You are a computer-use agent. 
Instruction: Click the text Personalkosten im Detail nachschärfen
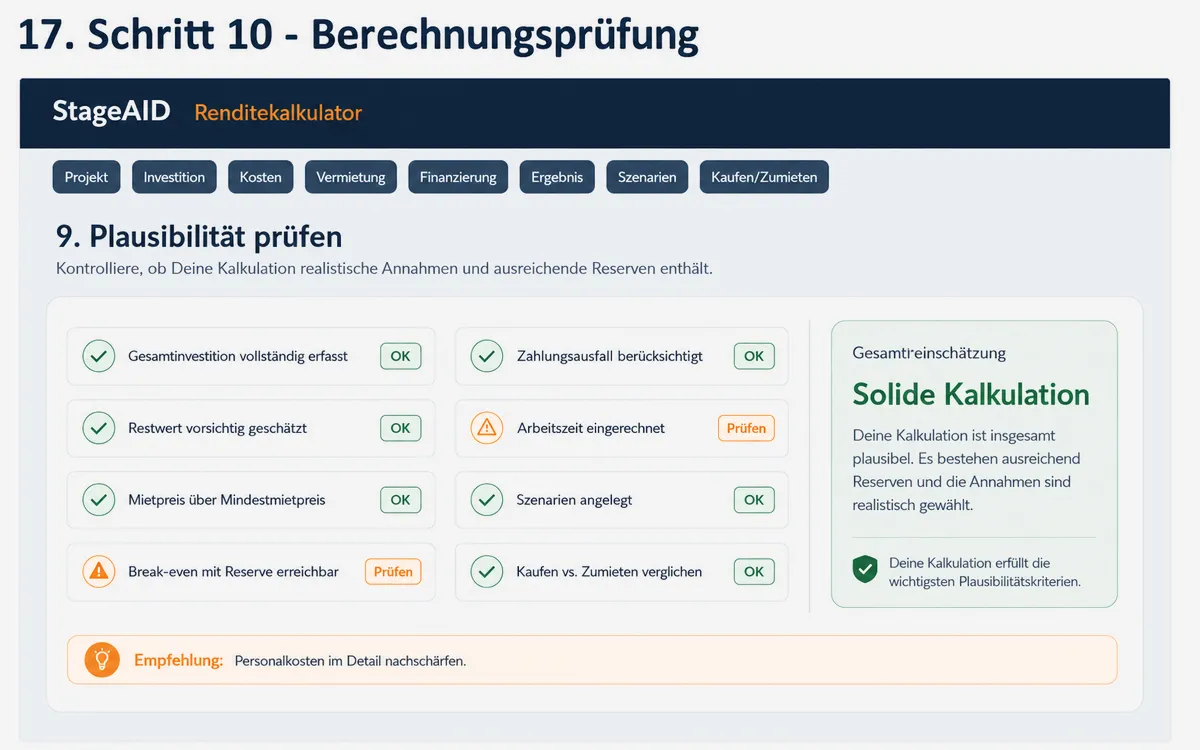tap(350, 661)
